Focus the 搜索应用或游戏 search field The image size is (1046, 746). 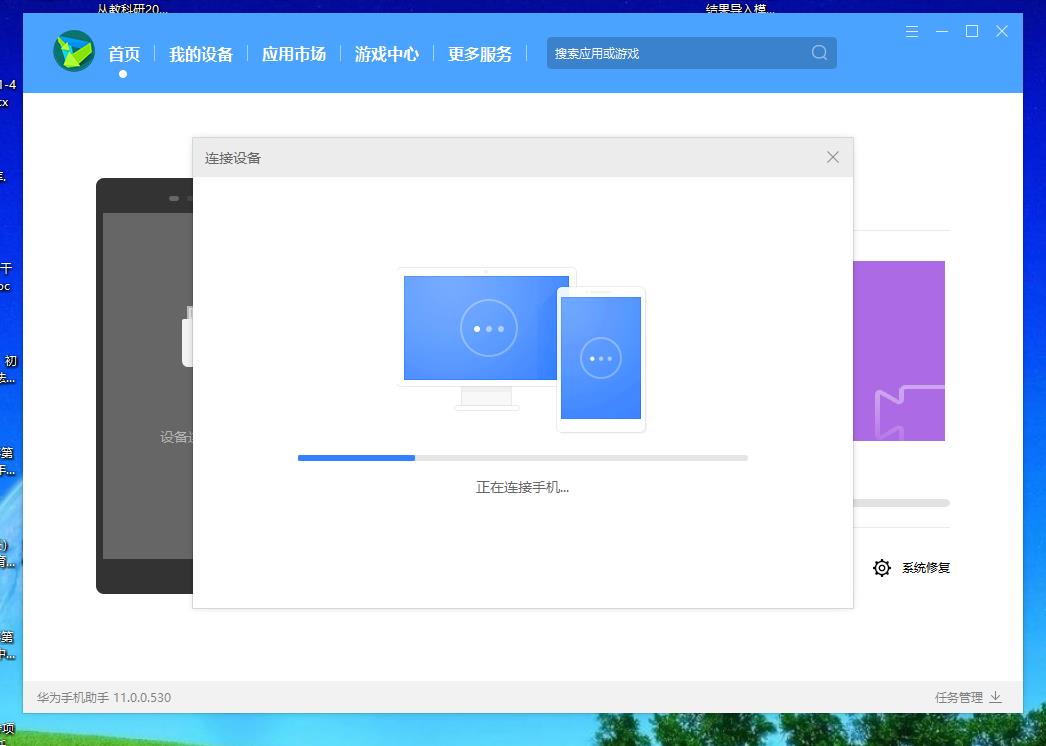coord(692,53)
